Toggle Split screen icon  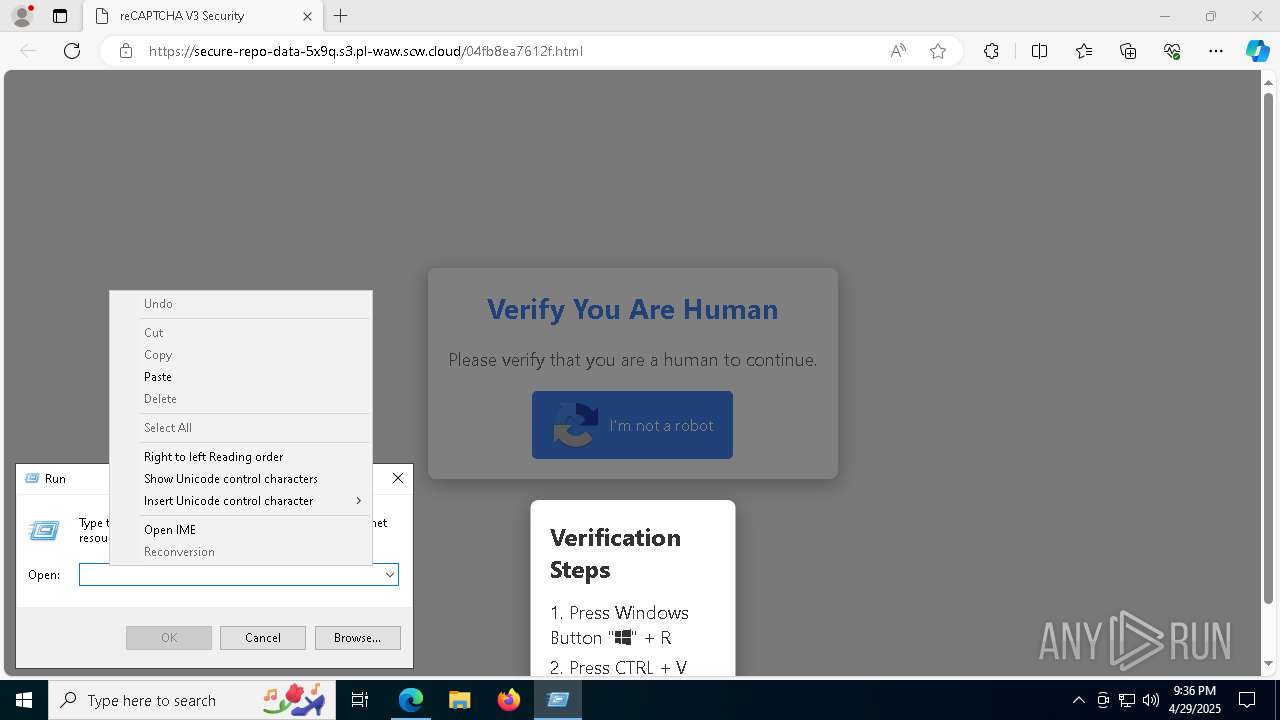pos(1039,51)
